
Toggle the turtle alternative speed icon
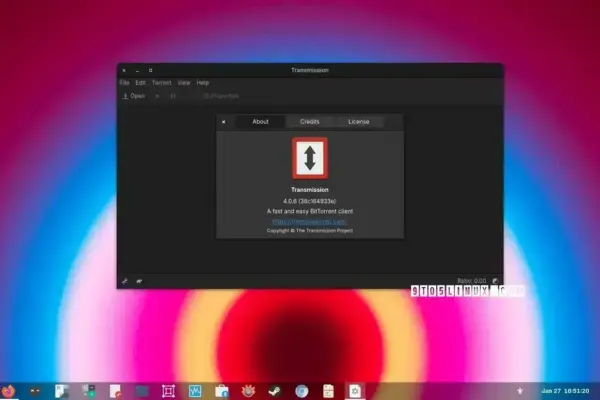139,281
